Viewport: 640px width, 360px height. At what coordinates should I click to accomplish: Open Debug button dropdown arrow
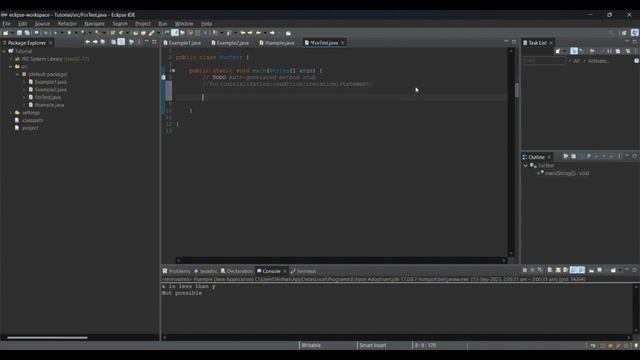tap(62, 33)
